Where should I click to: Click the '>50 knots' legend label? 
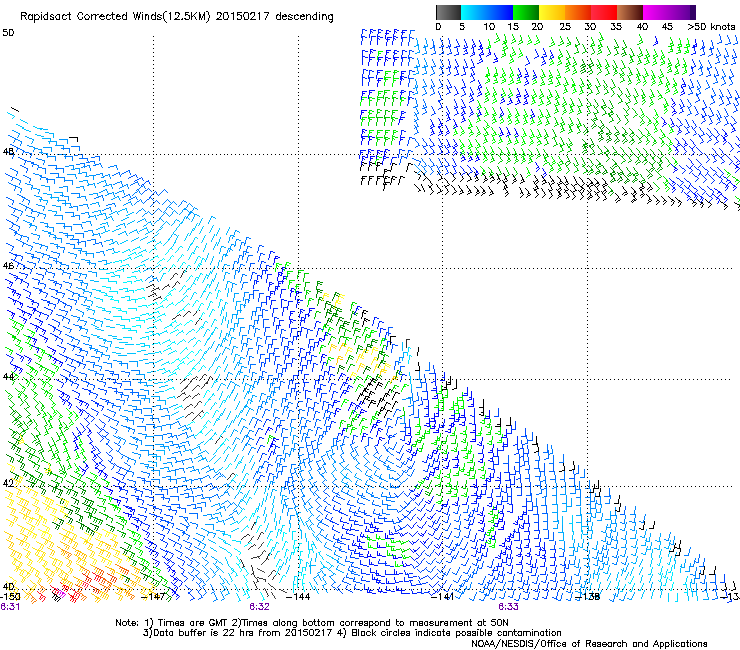[711, 27]
